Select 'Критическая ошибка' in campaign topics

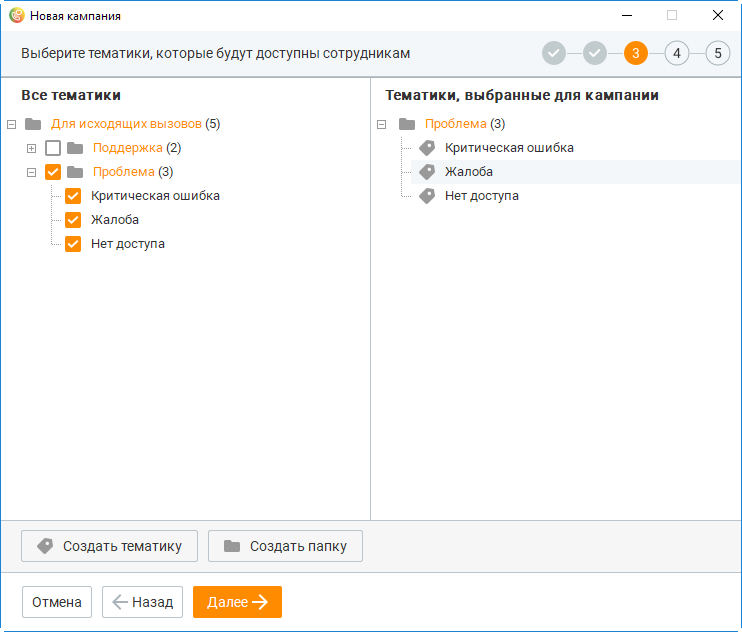[509, 148]
